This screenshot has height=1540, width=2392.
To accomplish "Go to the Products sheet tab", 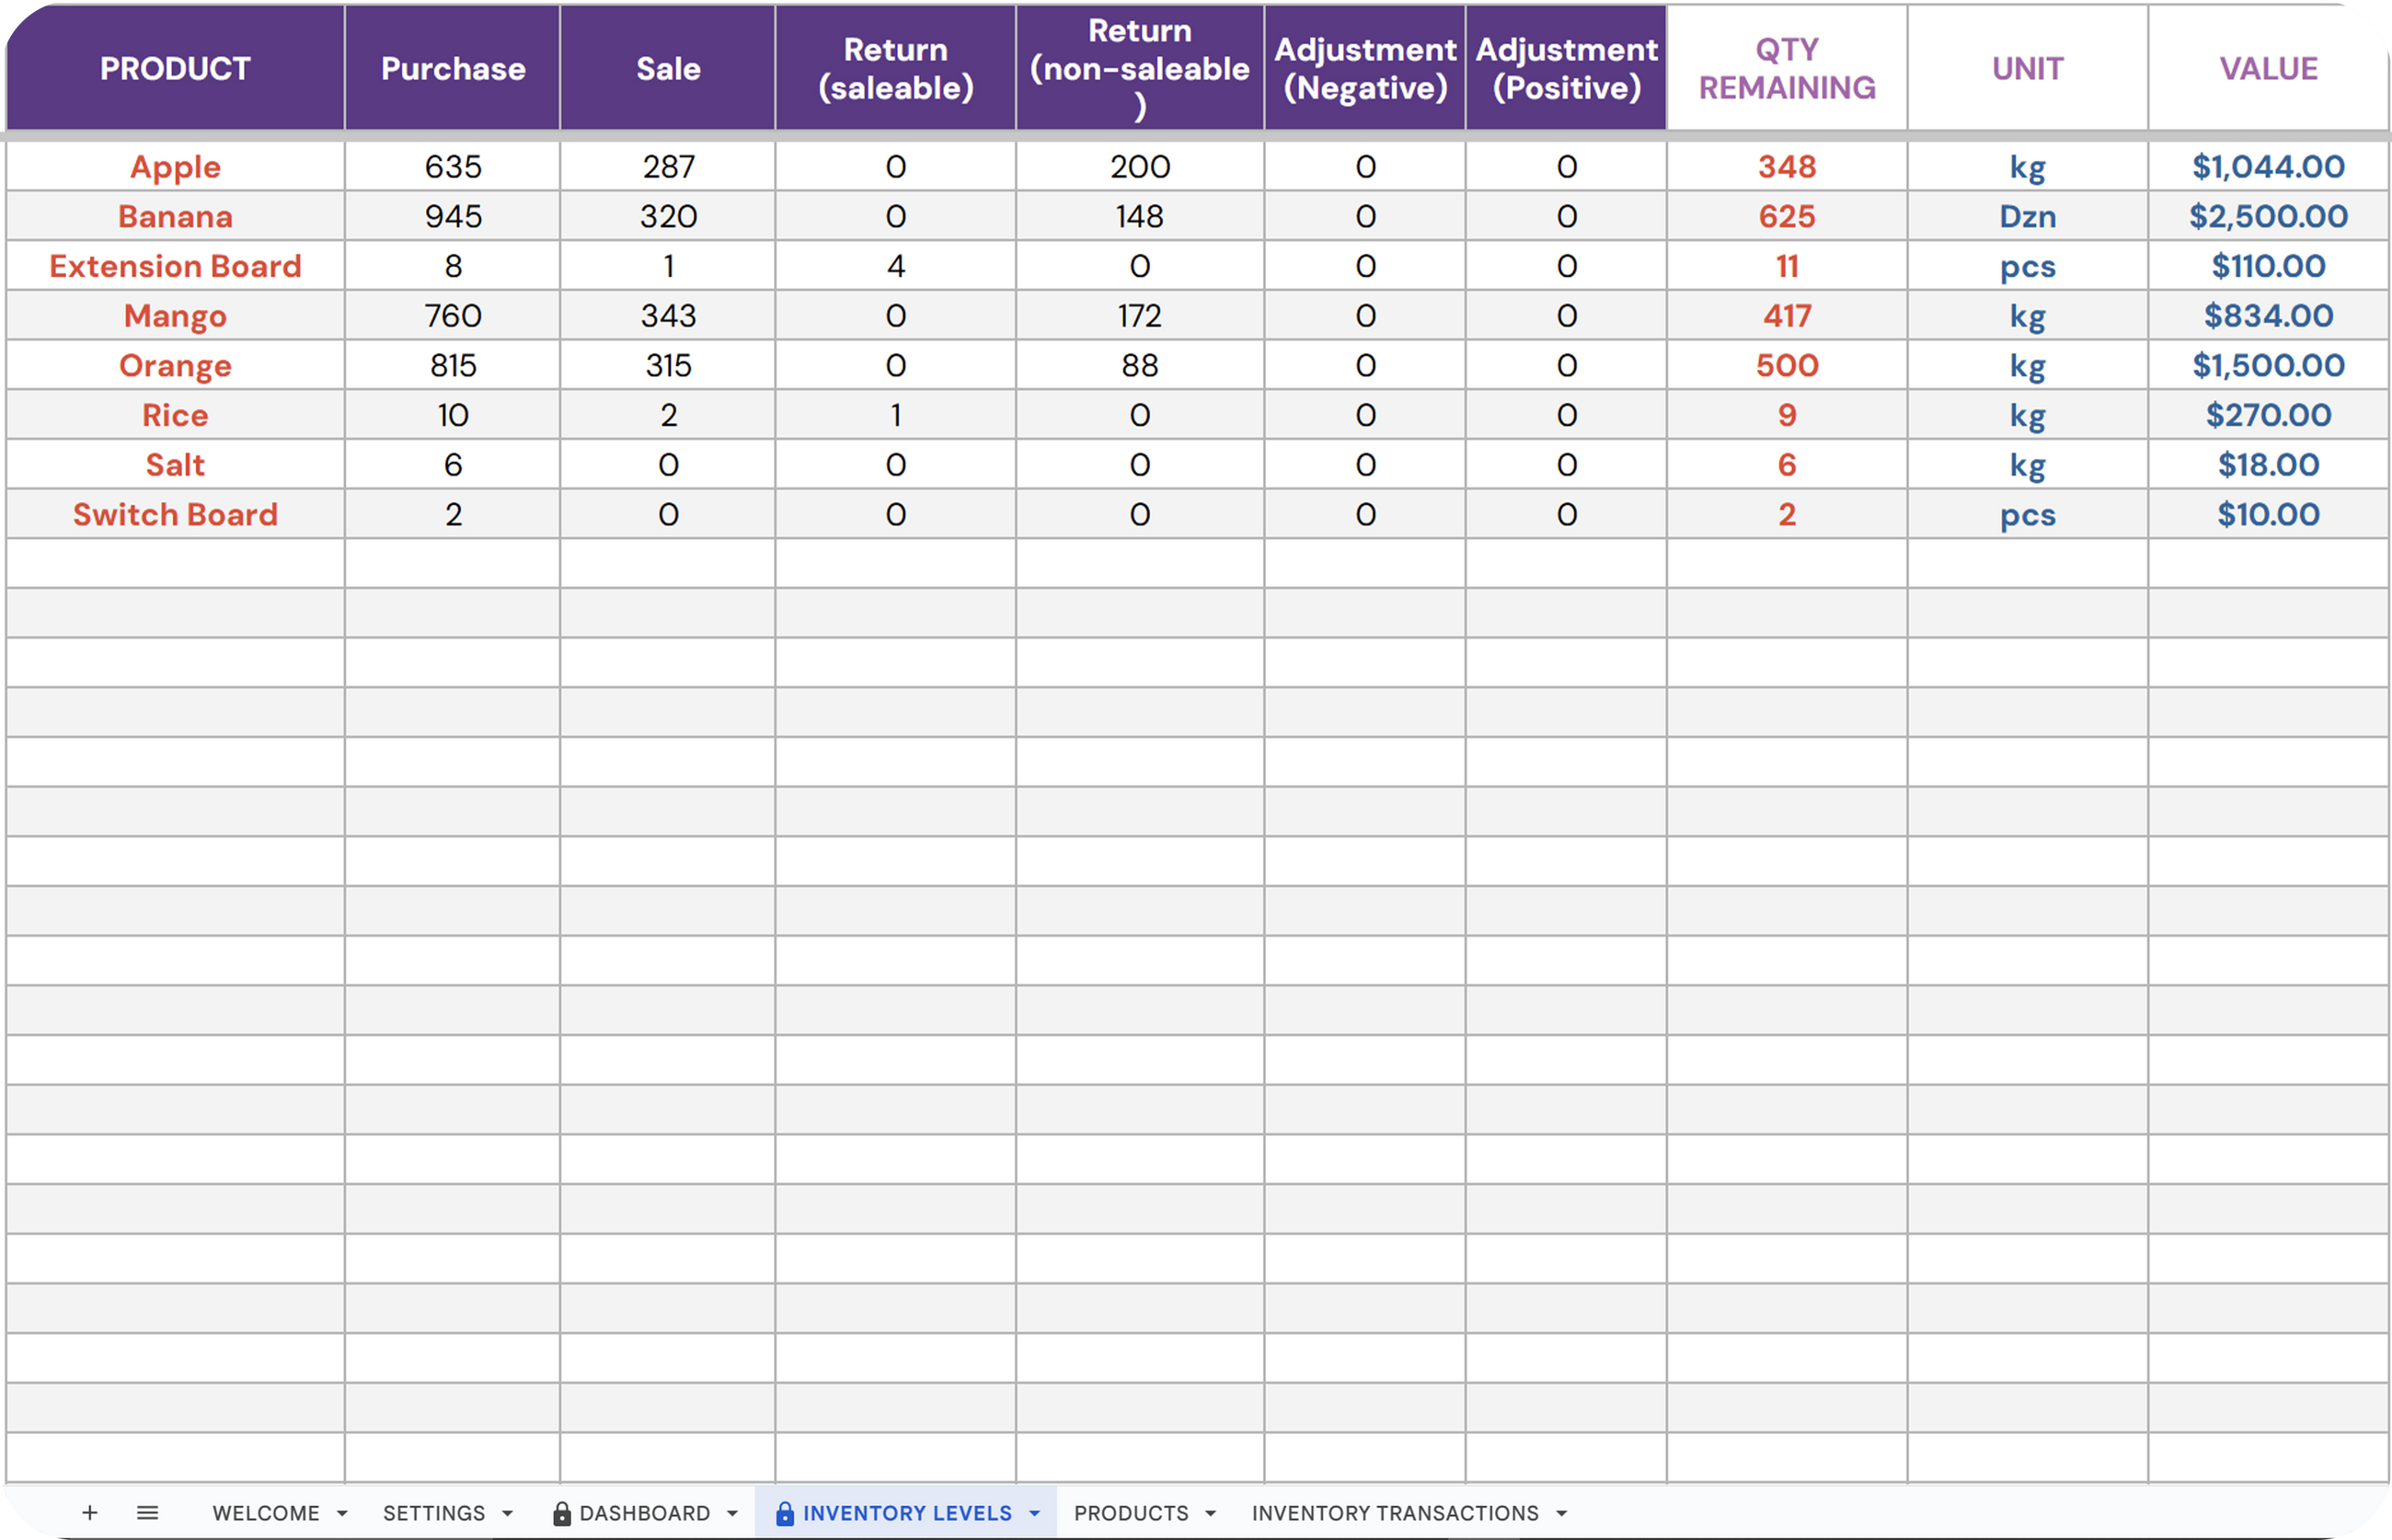I will pyautogui.click(x=1131, y=1514).
